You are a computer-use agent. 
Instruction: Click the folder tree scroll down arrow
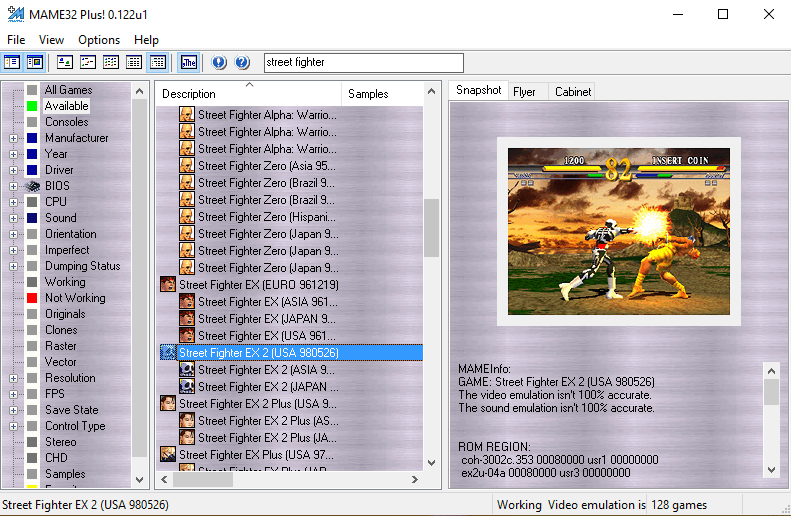click(x=139, y=479)
